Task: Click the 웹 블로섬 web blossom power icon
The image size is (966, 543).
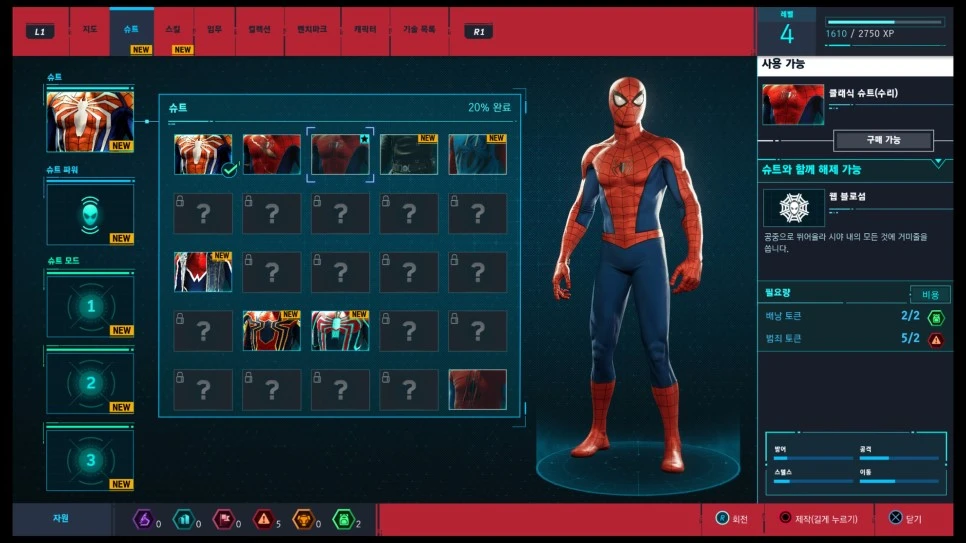Action: pyautogui.click(x=794, y=208)
